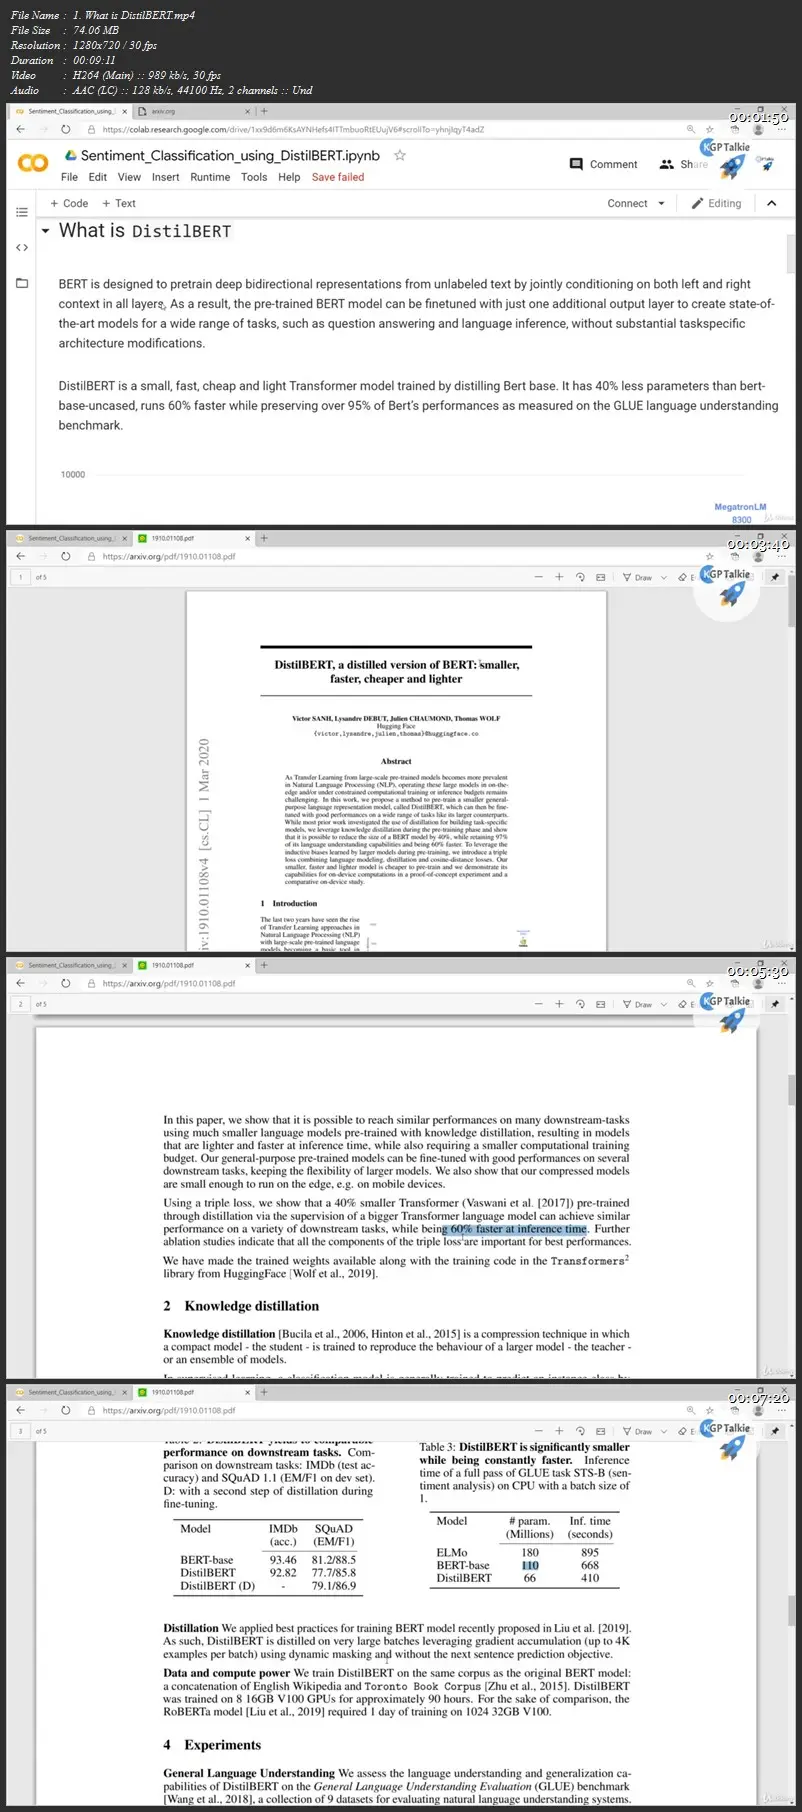This screenshot has width=802, height=1812.
Task: Open code snippets panel in Colab sidebar
Action: pos(22,247)
